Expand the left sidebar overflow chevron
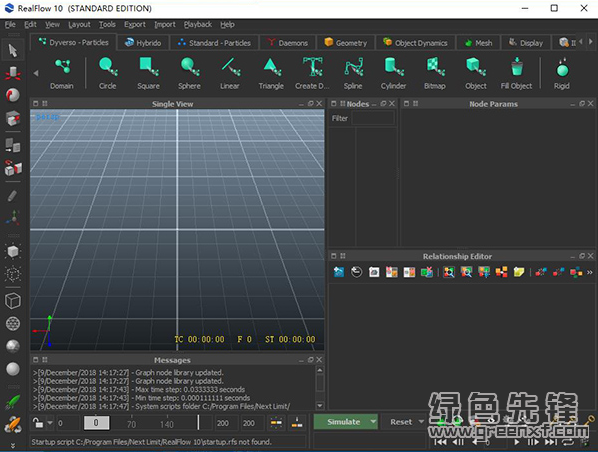The height and width of the screenshot is (452, 598). tap(13, 445)
